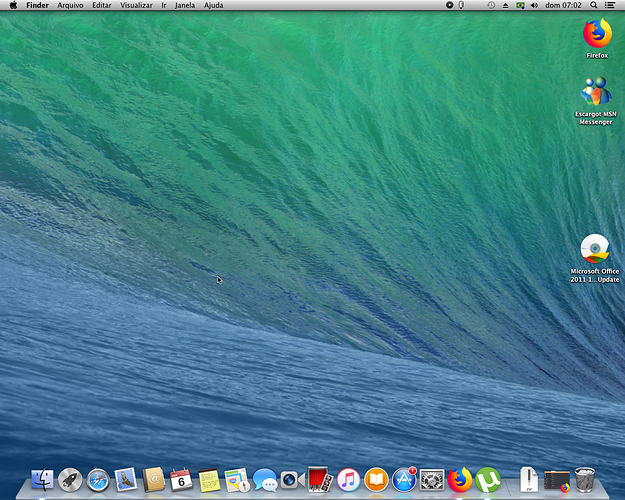Open the Calendar icon showing 6
The width and height of the screenshot is (625, 500).
(181, 480)
